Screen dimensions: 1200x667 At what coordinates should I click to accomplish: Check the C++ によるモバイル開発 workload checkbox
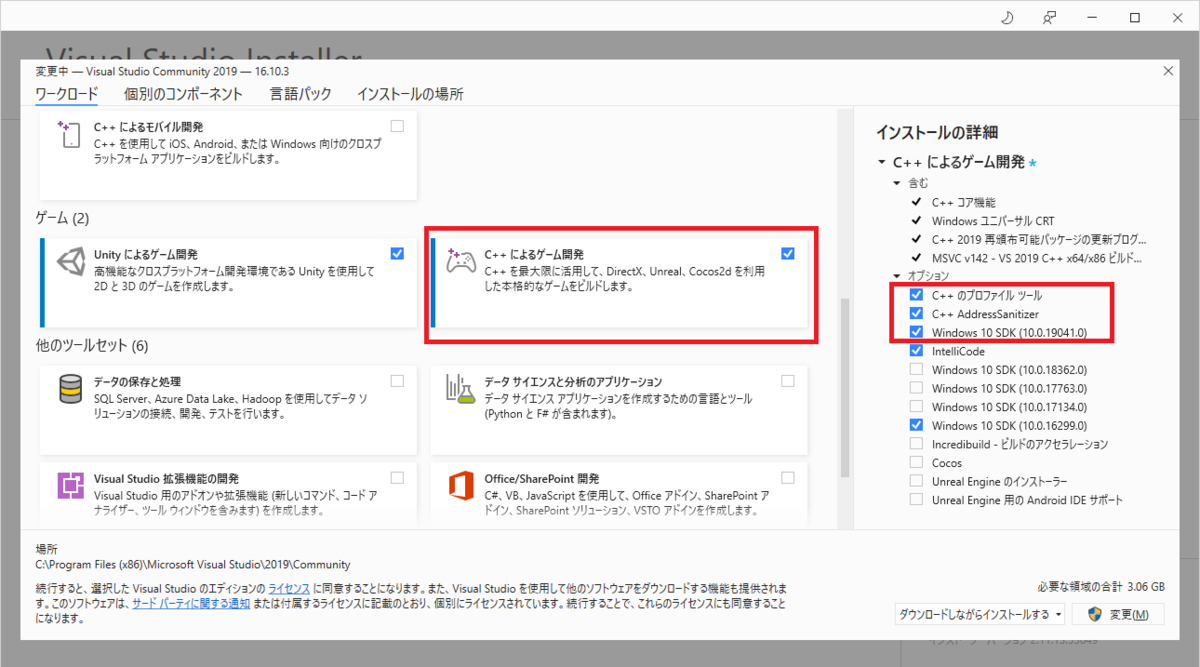pyautogui.click(x=398, y=126)
